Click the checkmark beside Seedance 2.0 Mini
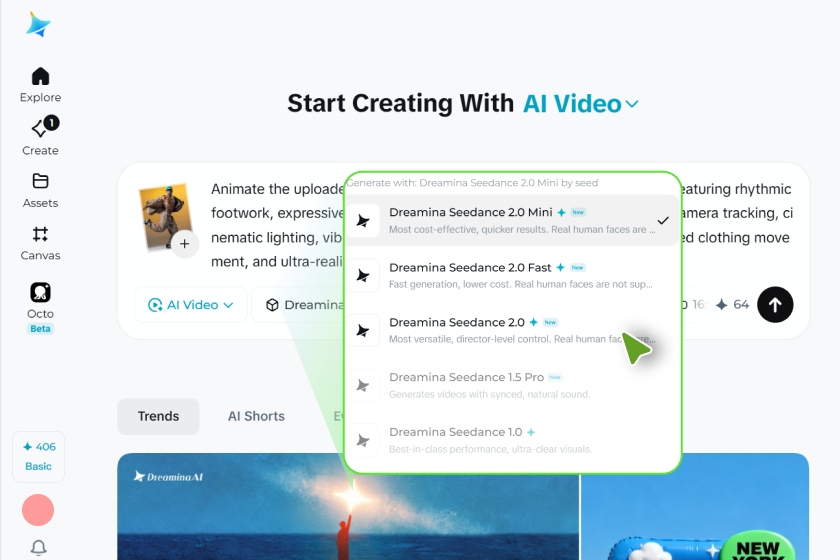 coord(663,220)
